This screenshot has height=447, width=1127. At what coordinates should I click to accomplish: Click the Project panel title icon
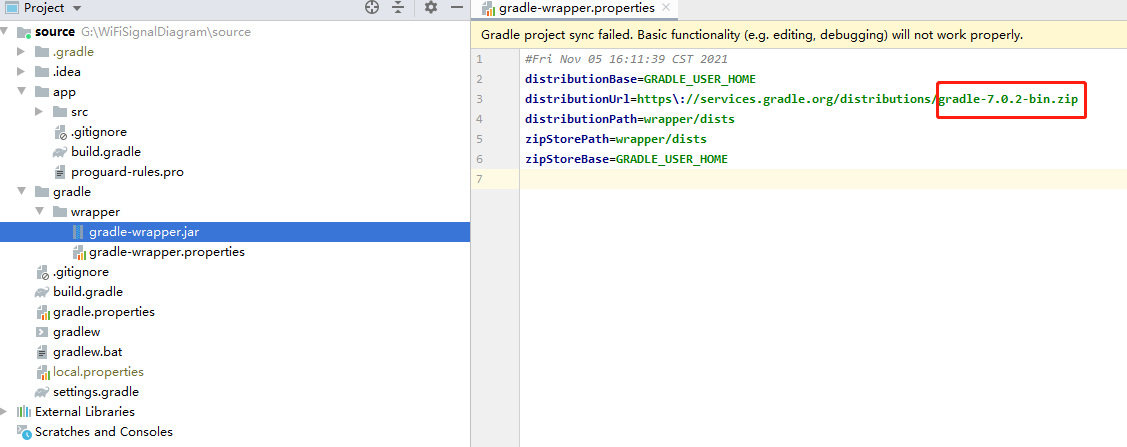click(12, 8)
